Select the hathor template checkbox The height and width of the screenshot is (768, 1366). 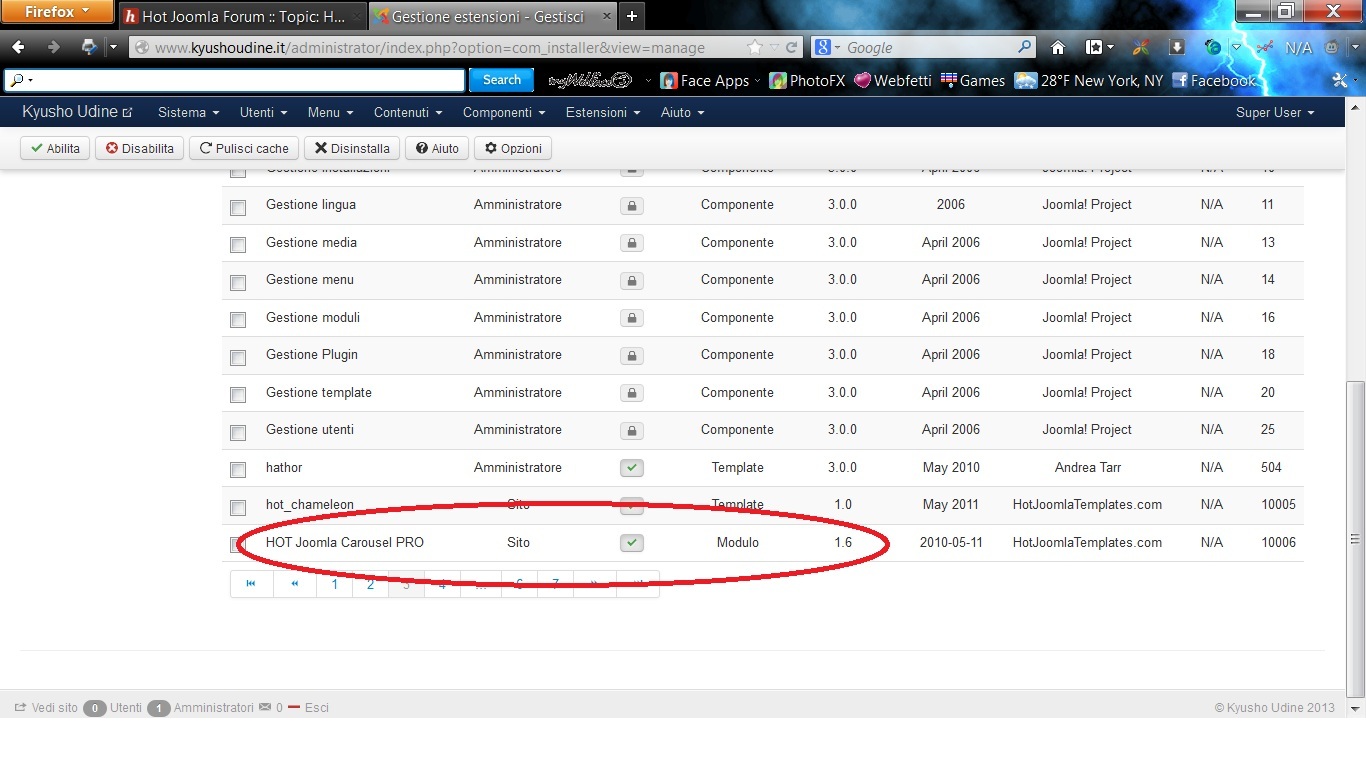coord(238,470)
